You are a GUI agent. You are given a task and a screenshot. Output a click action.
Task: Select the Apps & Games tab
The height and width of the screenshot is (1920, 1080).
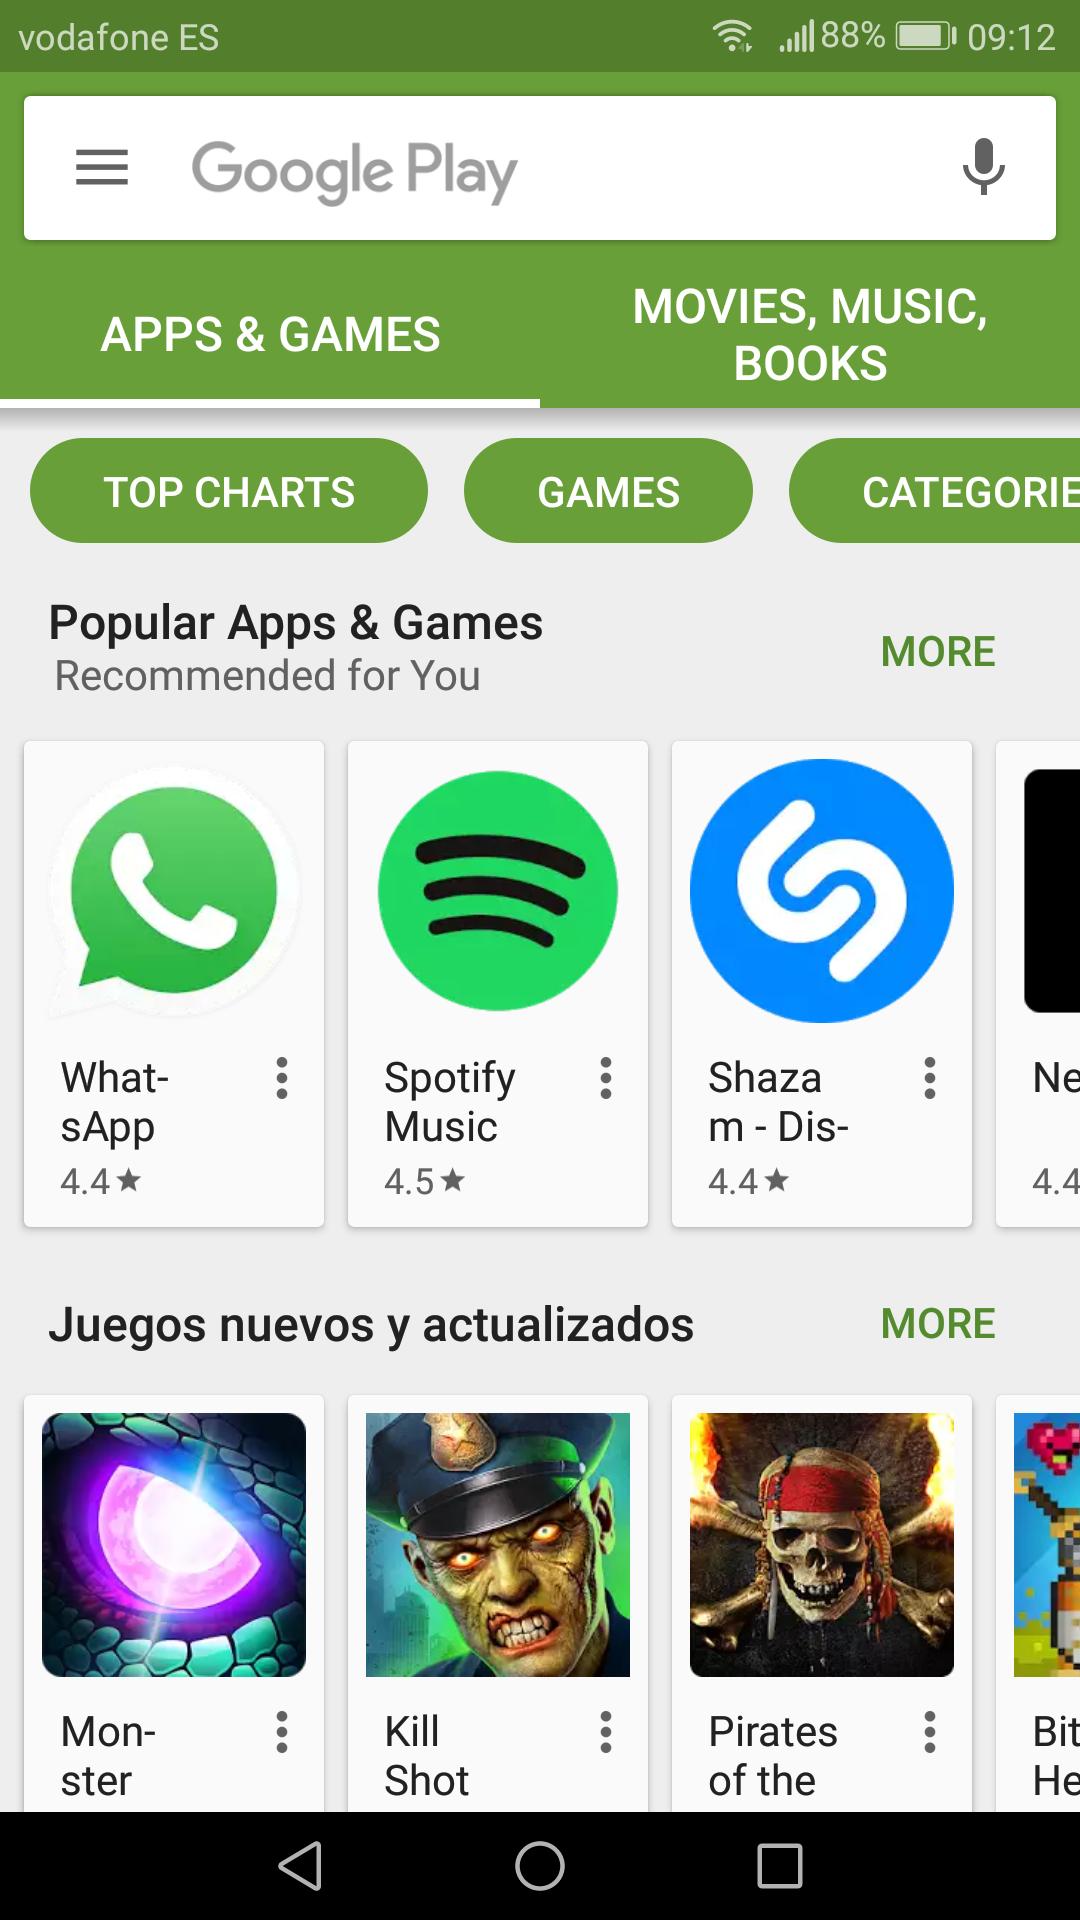(x=270, y=335)
